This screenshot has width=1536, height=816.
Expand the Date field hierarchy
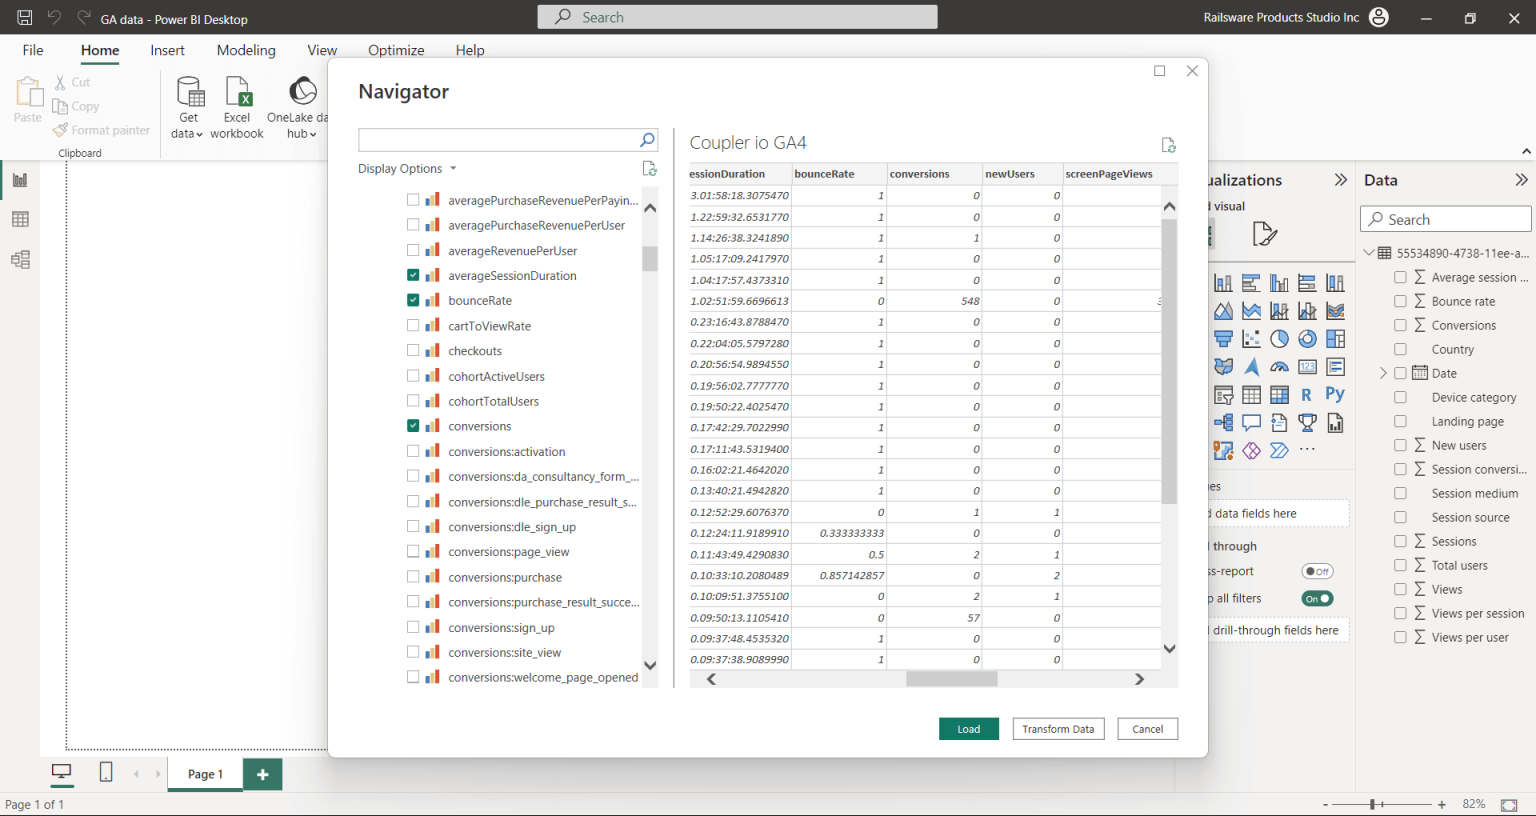coord(1383,372)
